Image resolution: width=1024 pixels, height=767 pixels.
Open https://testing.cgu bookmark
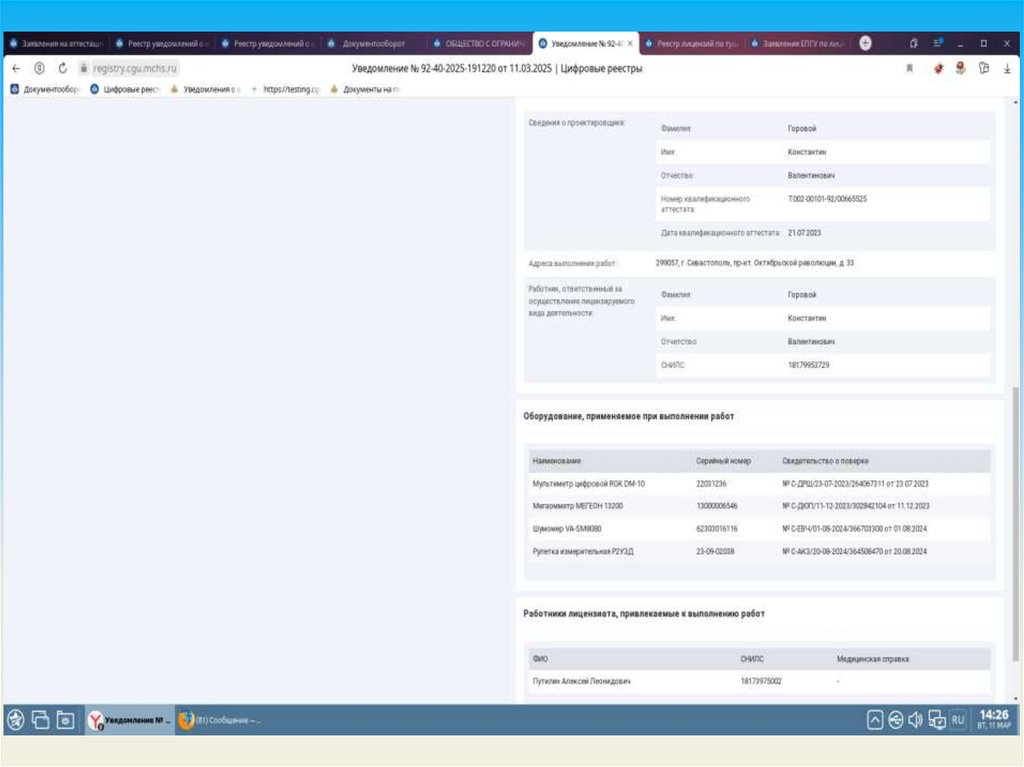[285, 89]
